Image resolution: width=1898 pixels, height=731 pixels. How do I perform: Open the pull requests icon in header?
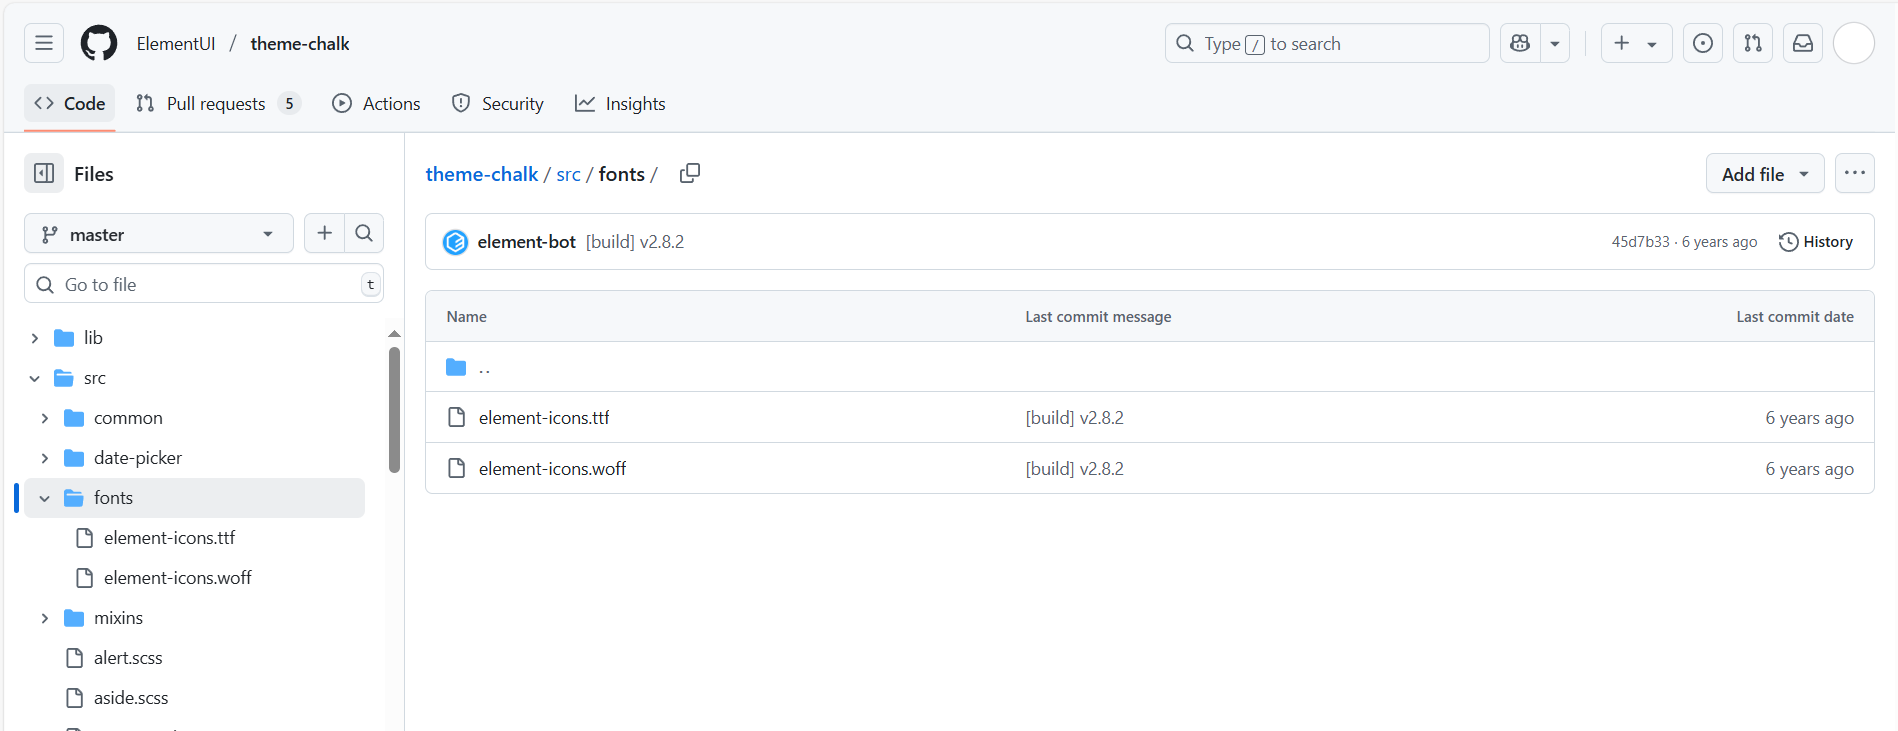click(x=1753, y=43)
